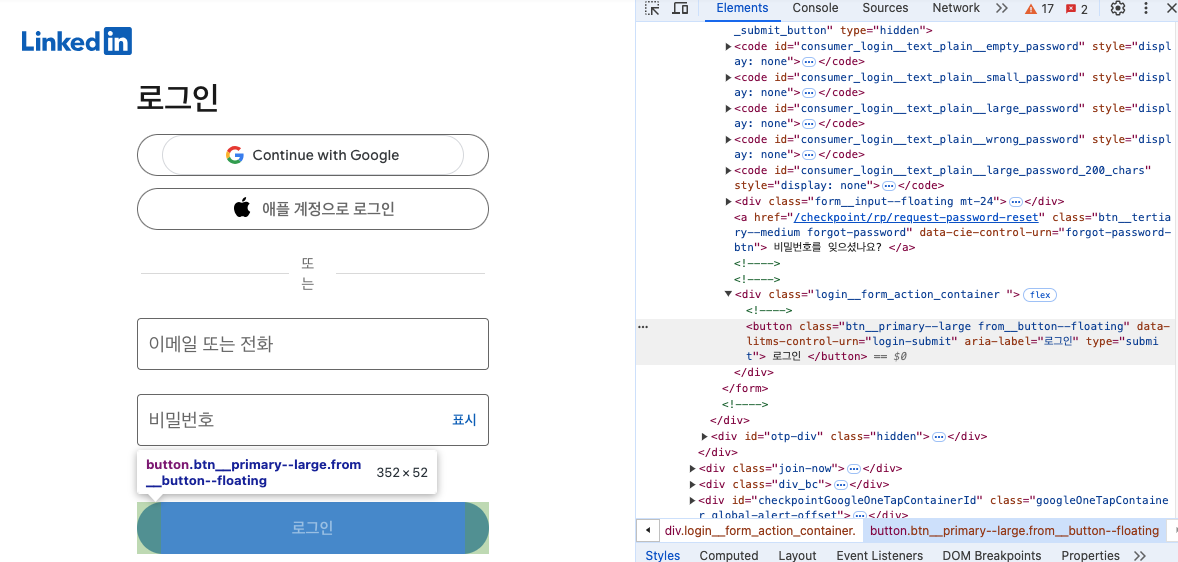Open the Event Listeners pane tab
The width and height of the screenshot is (1178, 562).
pos(879,555)
